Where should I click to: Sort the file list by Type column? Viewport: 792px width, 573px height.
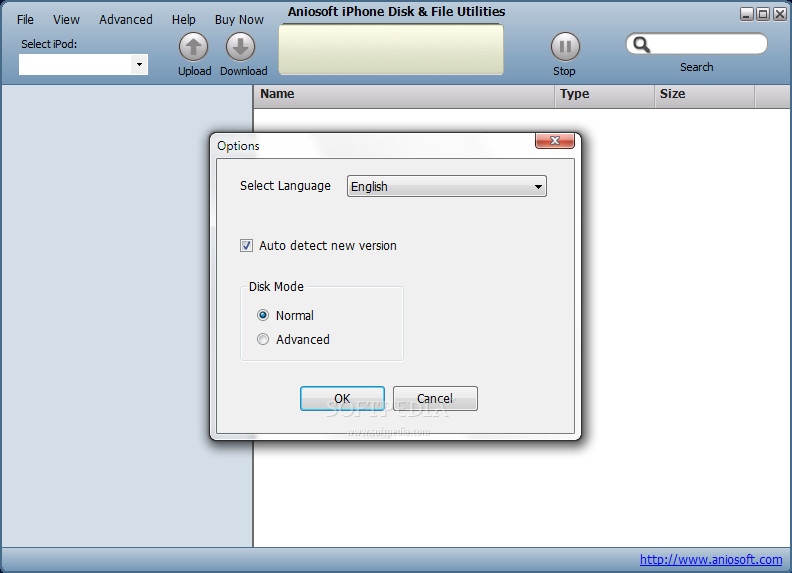click(605, 96)
